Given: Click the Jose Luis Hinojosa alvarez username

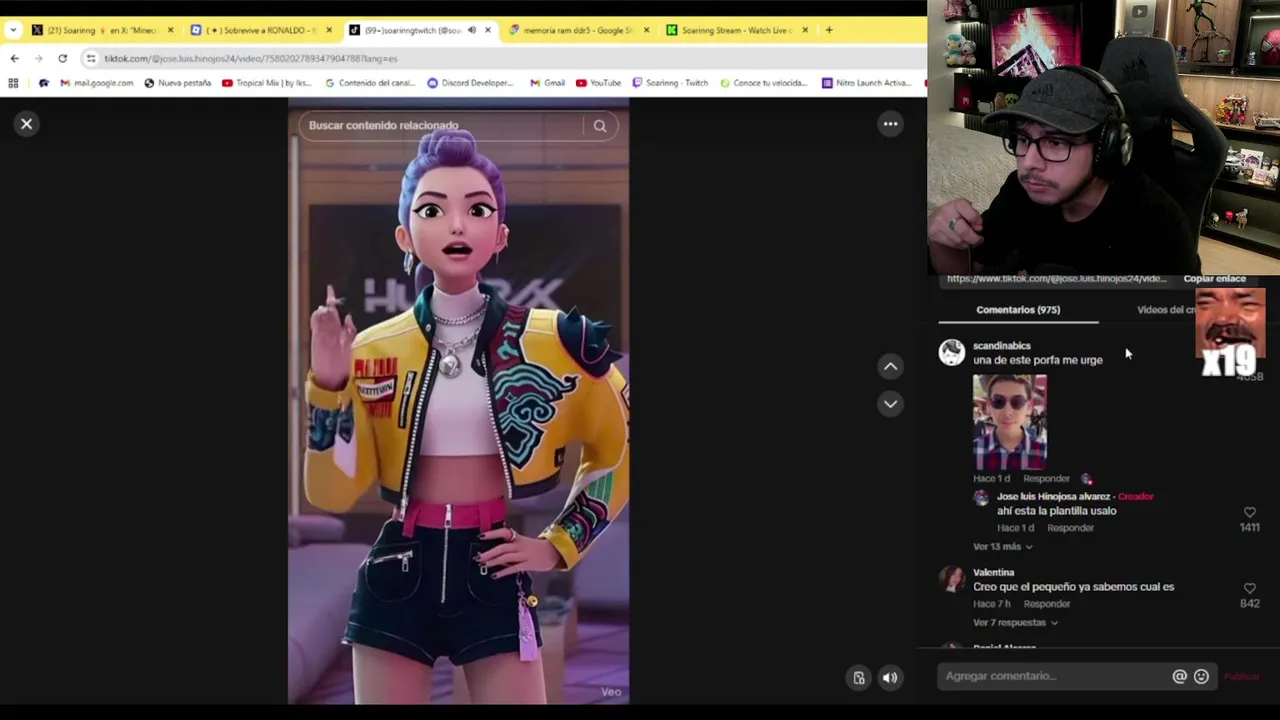Looking at the screenshot, I should 1053,497.
